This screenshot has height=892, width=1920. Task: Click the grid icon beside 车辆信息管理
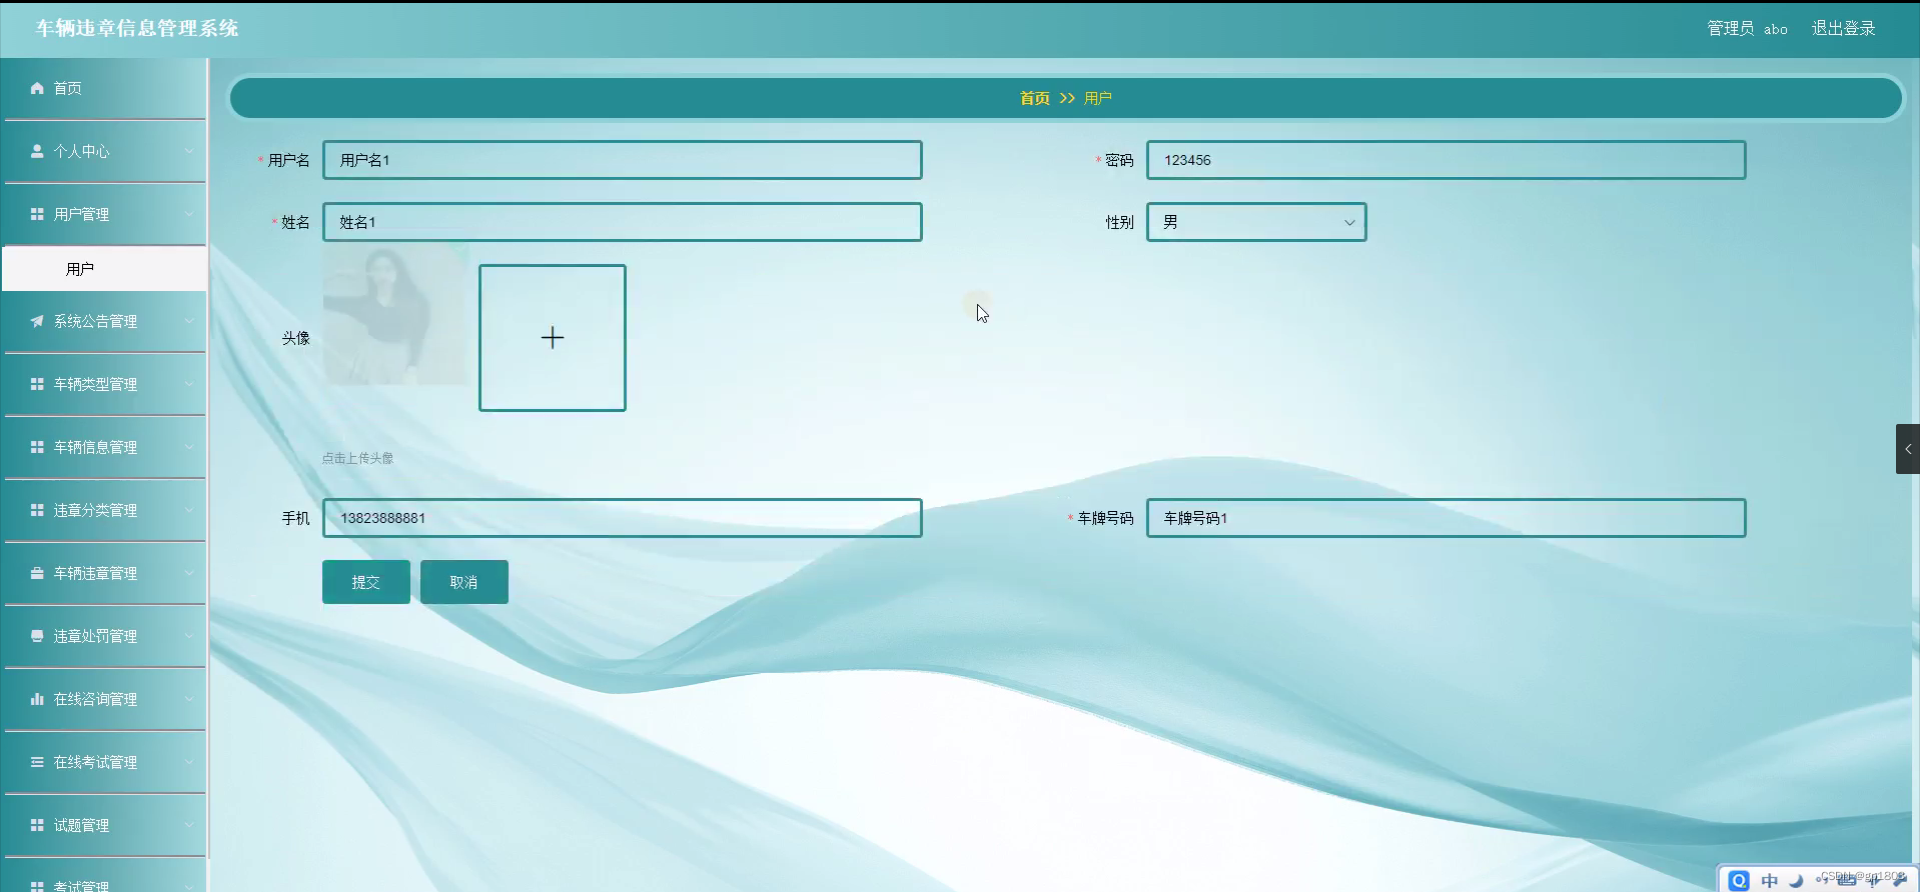(37, 447)
